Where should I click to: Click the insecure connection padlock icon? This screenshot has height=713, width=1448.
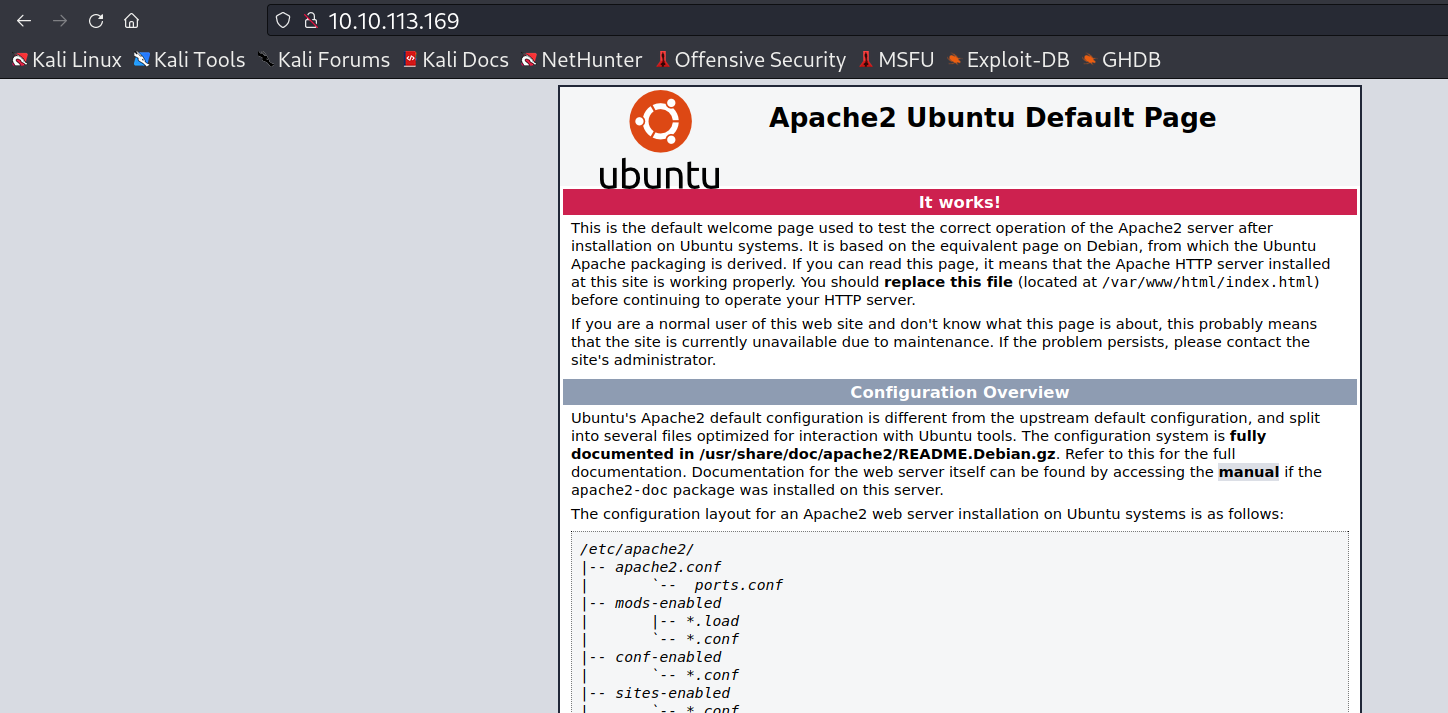[x=311, y=20]
